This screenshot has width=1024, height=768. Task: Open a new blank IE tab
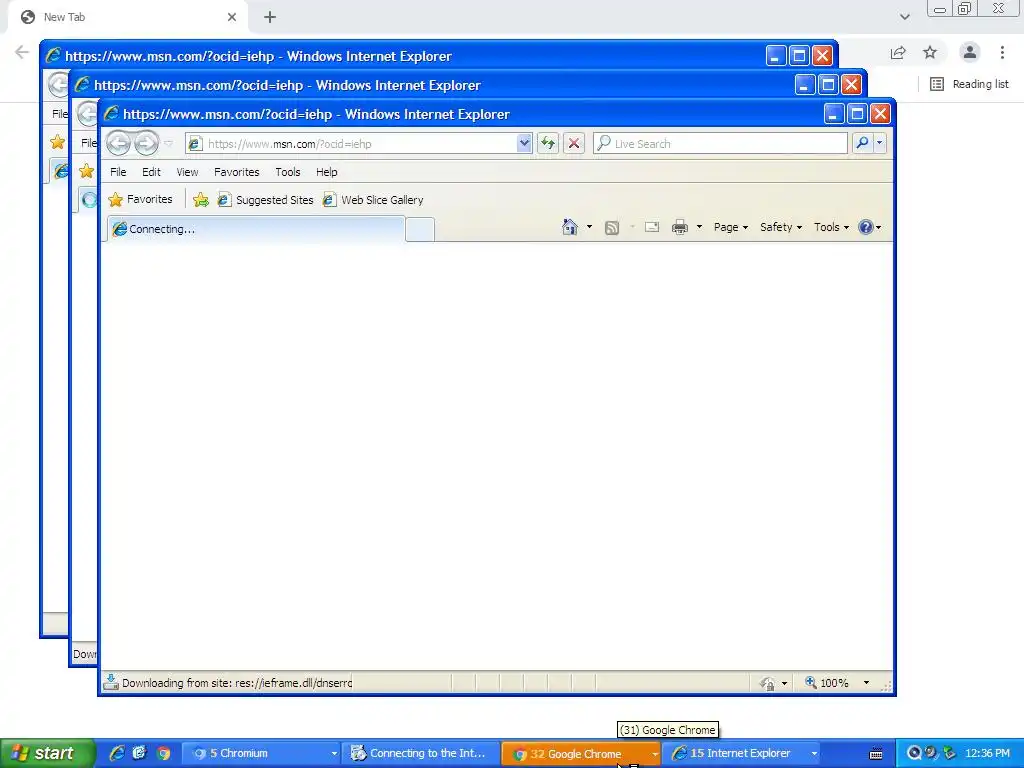420,229
